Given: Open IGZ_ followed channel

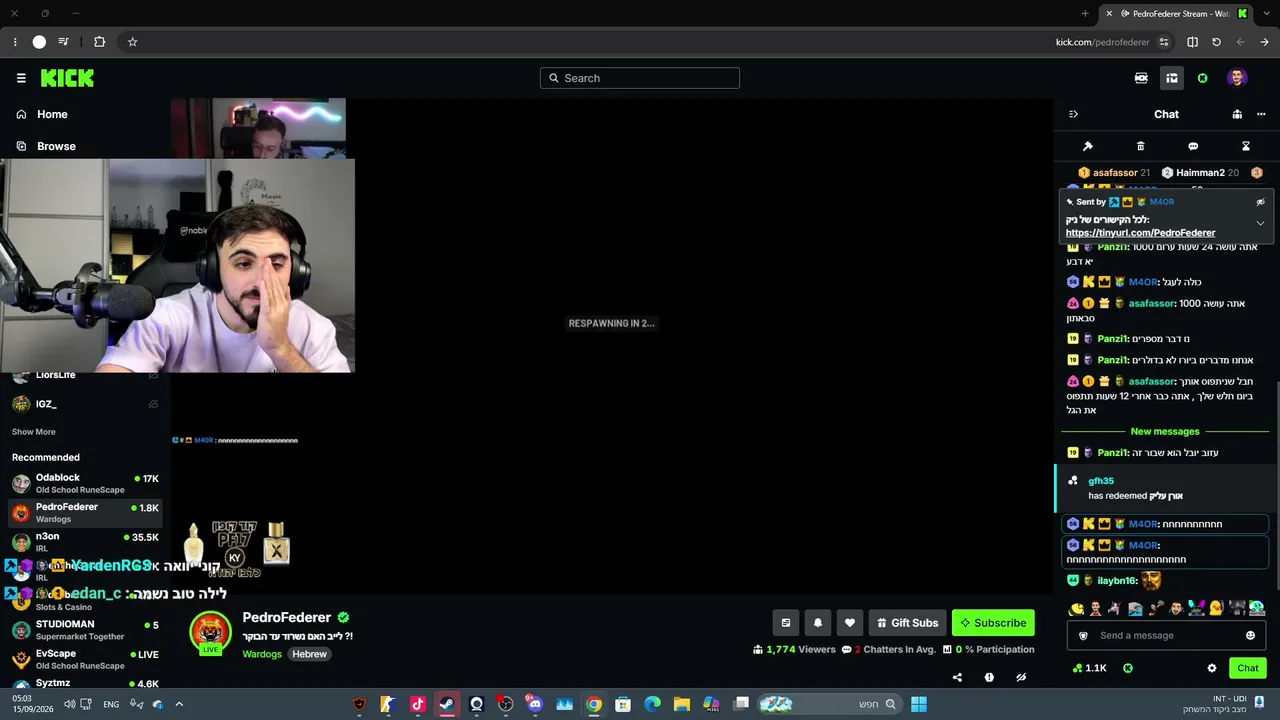Looking at the screenshot, I should (x=85, y=404).
